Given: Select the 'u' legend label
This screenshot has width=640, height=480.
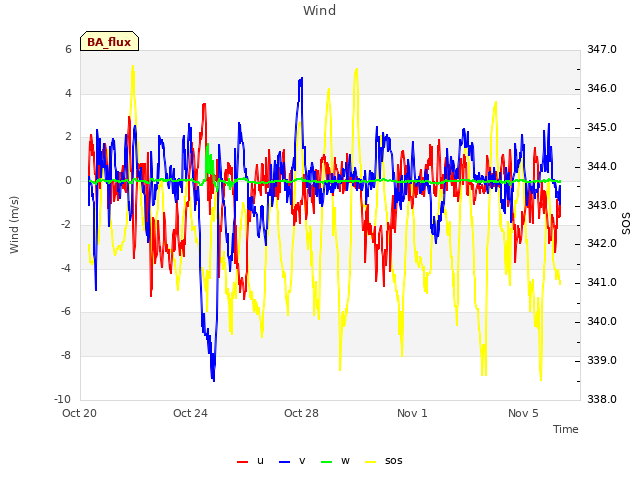Looking at the screenshot, I should tap(260, 461).
